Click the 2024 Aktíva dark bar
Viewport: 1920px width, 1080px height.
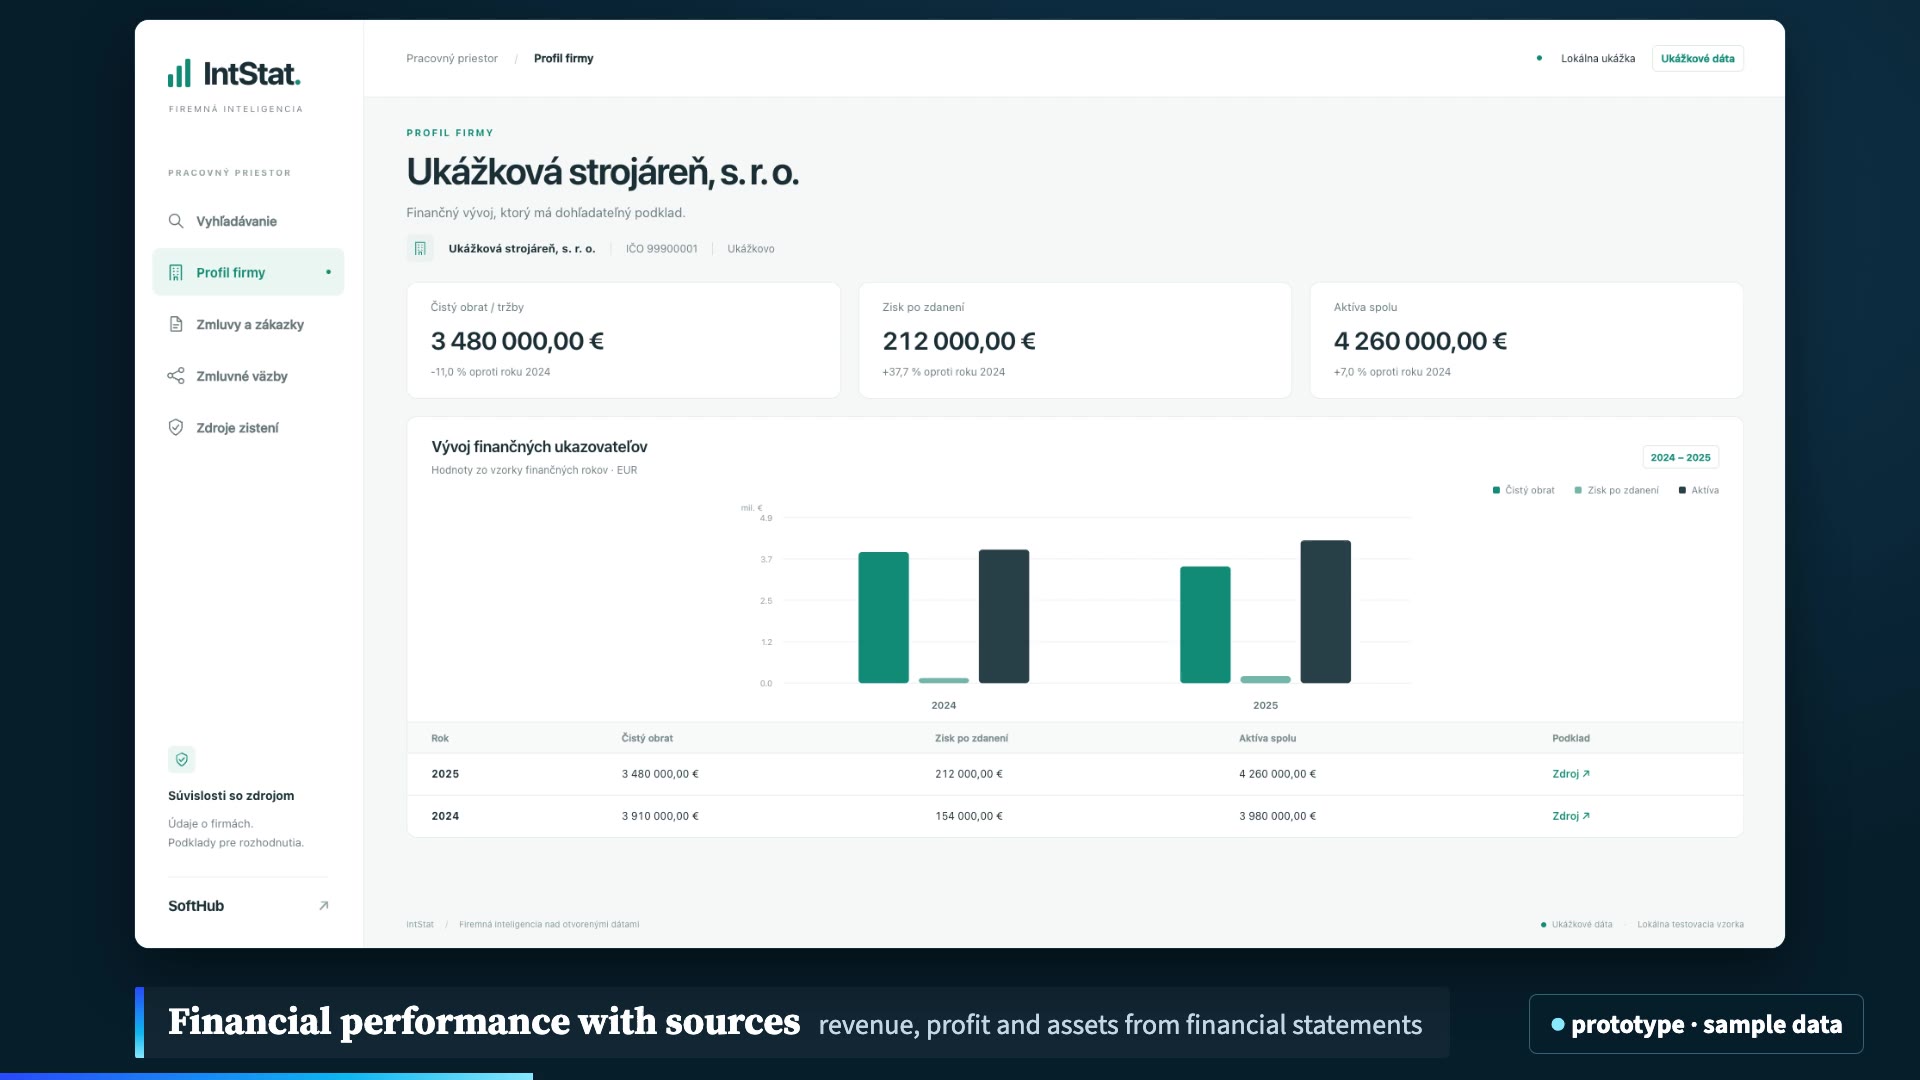coord(1004,617)
